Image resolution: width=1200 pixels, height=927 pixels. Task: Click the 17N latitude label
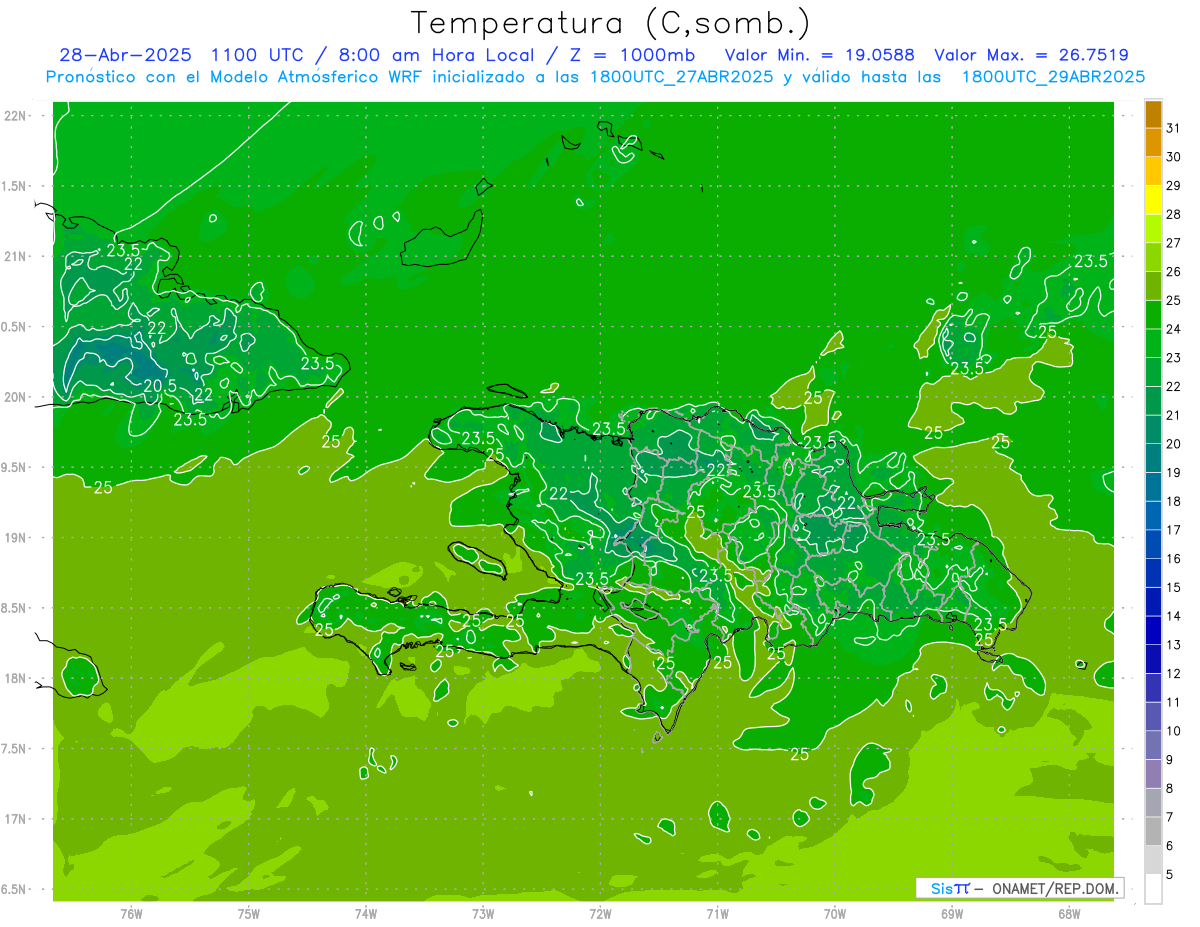16,819
